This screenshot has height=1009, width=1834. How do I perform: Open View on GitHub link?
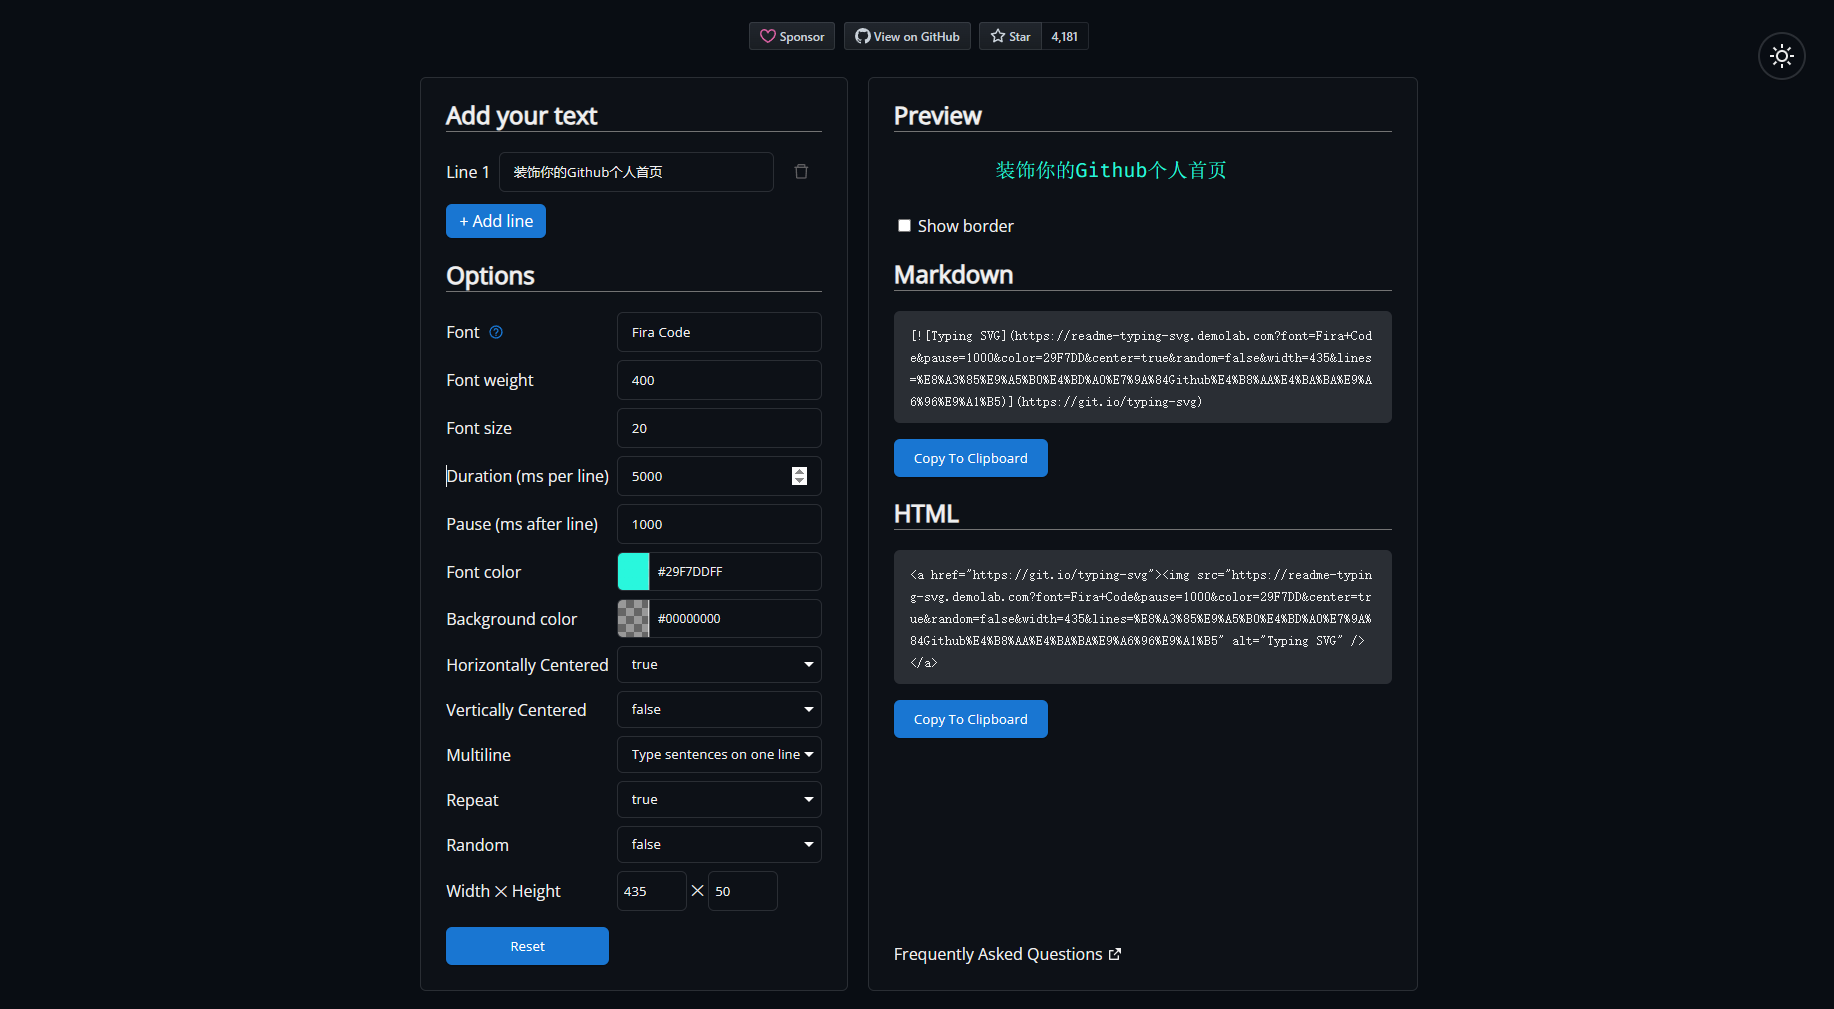(x=907, y=37)
